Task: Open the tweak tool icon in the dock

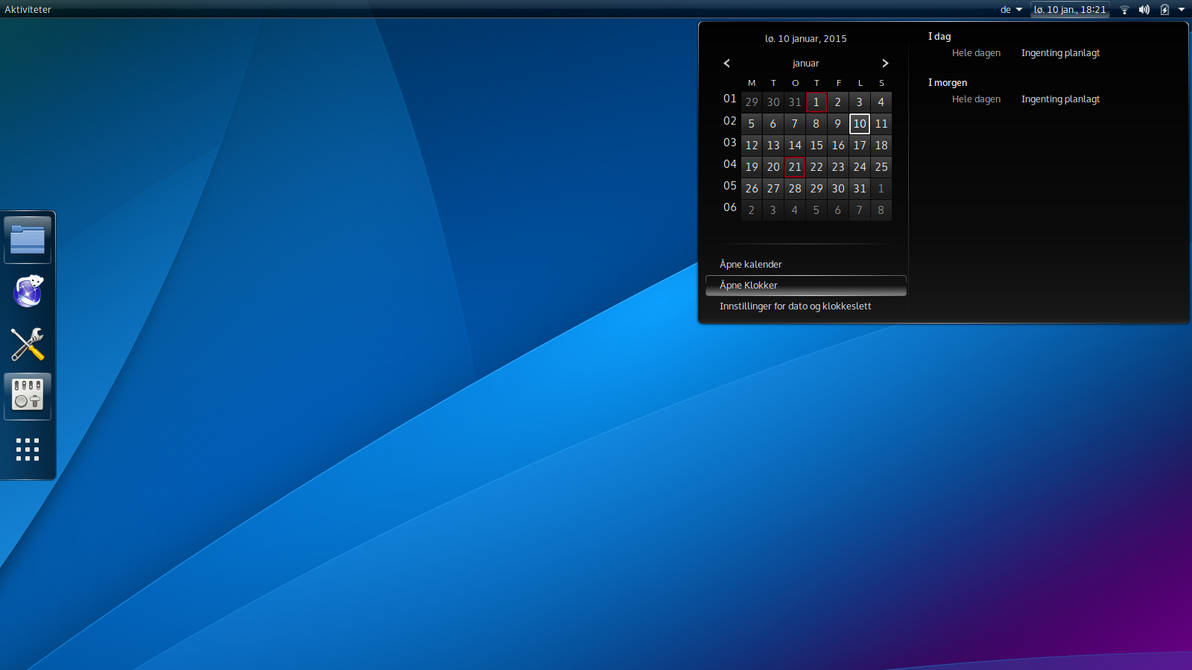Action: click(x=27, y=395)
